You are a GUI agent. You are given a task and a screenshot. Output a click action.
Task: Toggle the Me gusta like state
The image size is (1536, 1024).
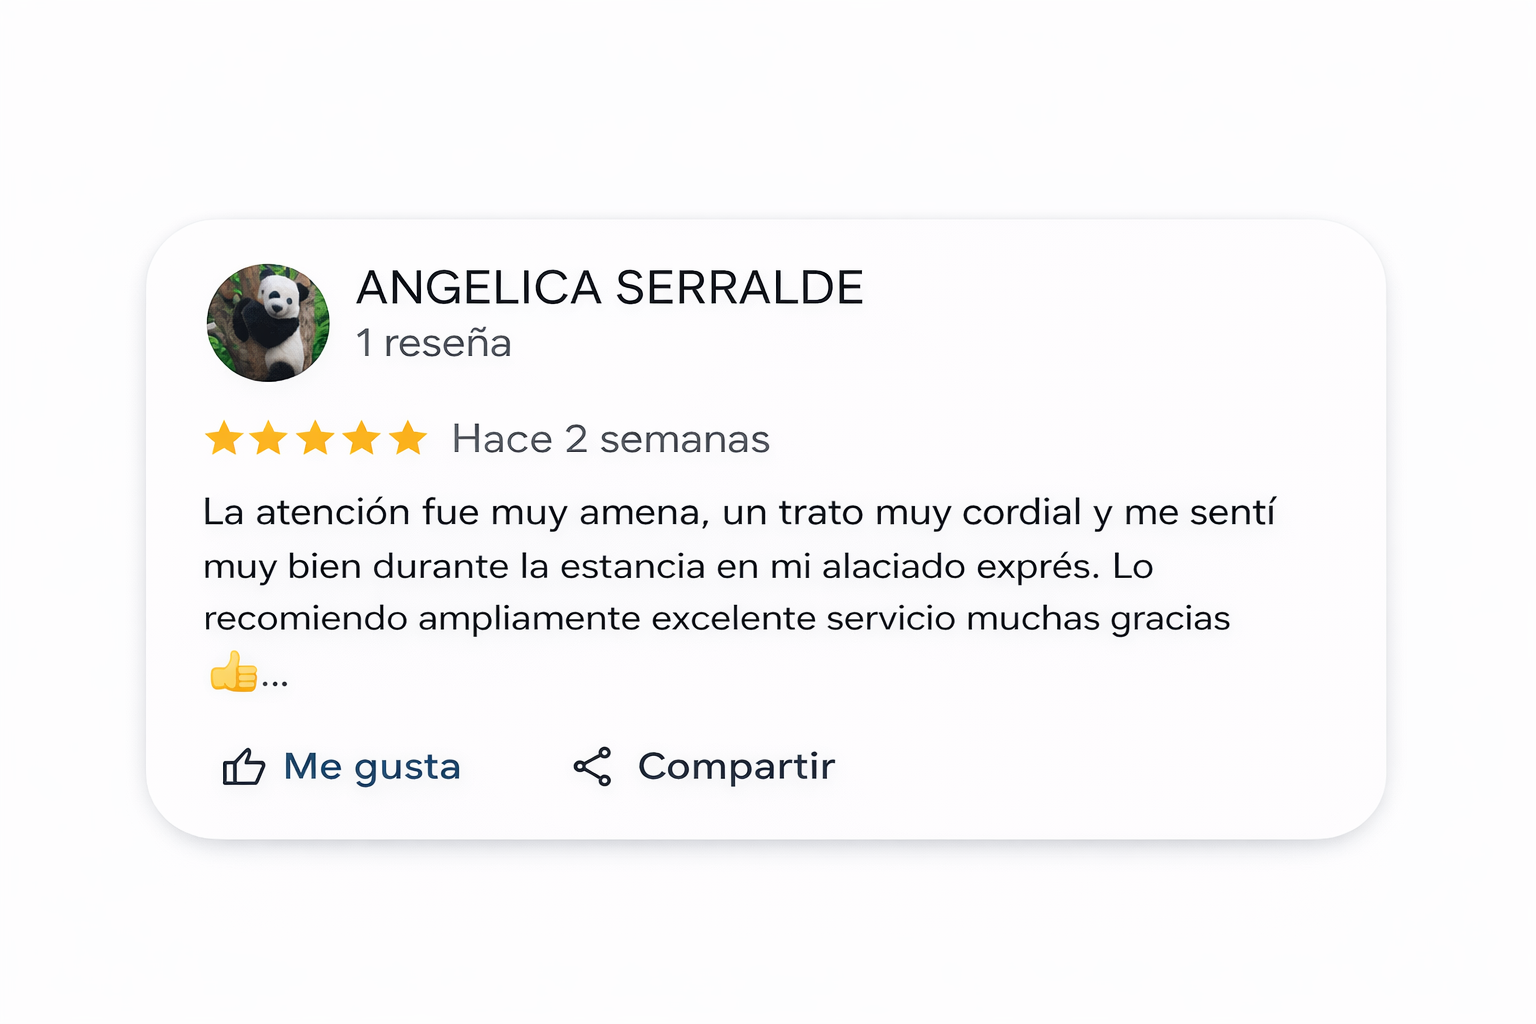point(340,766)
